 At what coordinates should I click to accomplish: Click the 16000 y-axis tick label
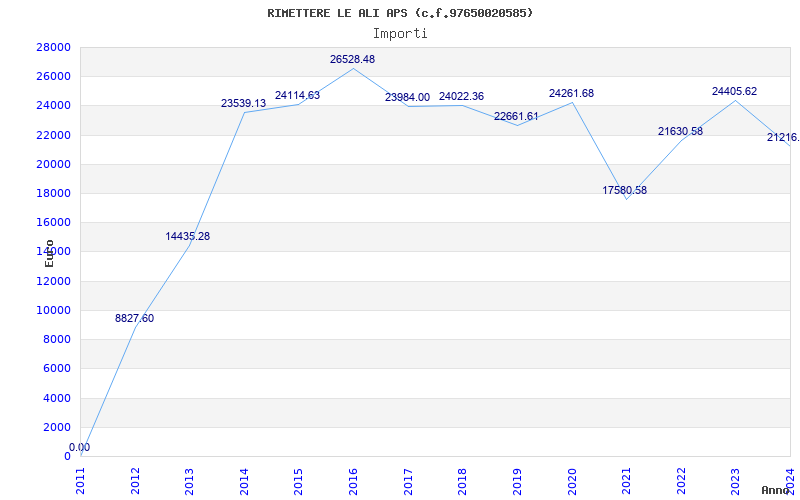pyautogui.click(x=54, y=222)
